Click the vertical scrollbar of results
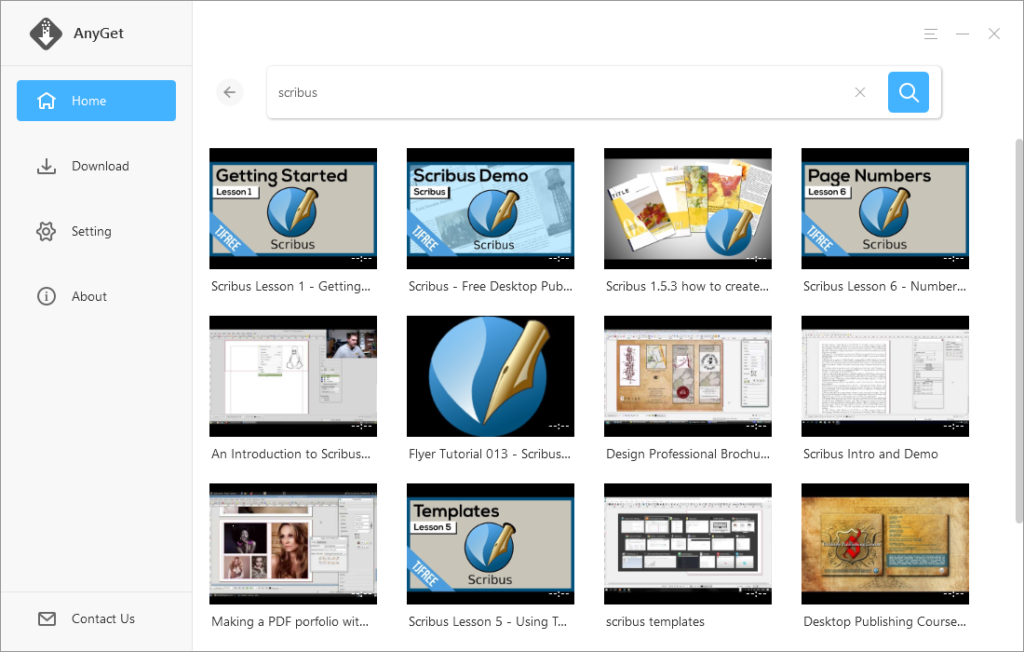This screenshot has width=1024, height=652. click(1019, 331)
